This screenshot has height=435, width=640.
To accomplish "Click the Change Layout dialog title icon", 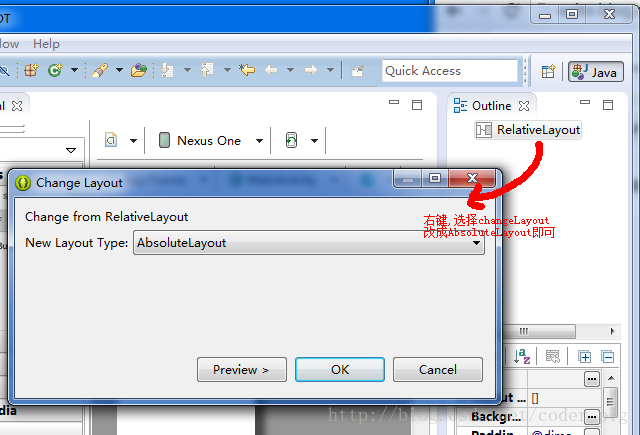I will pyautogui.click(x=23, y=183).
